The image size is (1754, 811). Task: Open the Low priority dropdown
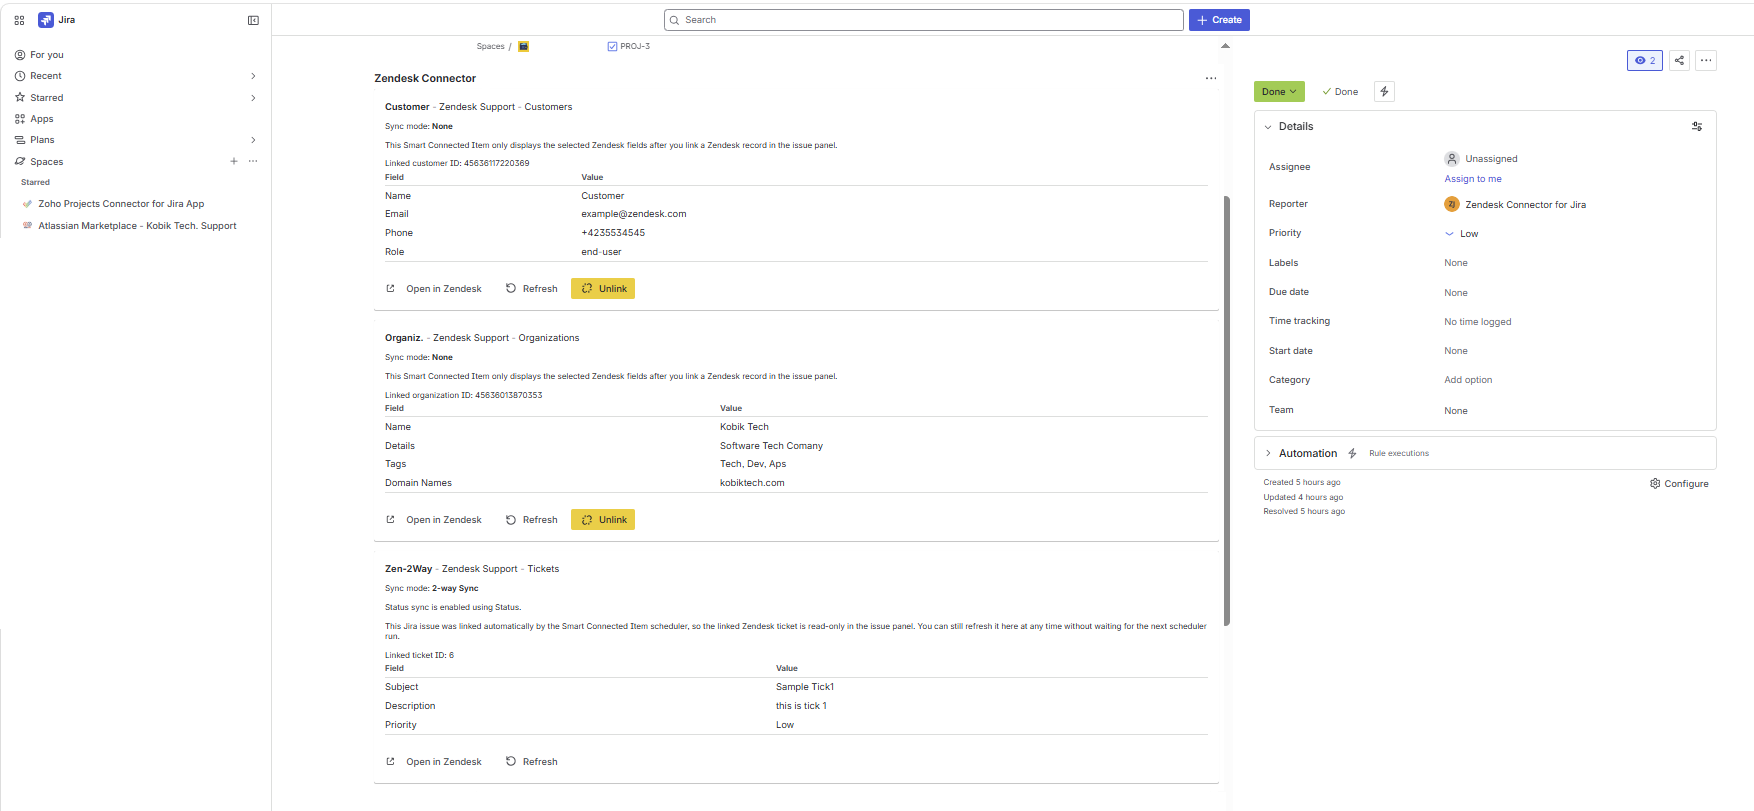point(1461,234)
